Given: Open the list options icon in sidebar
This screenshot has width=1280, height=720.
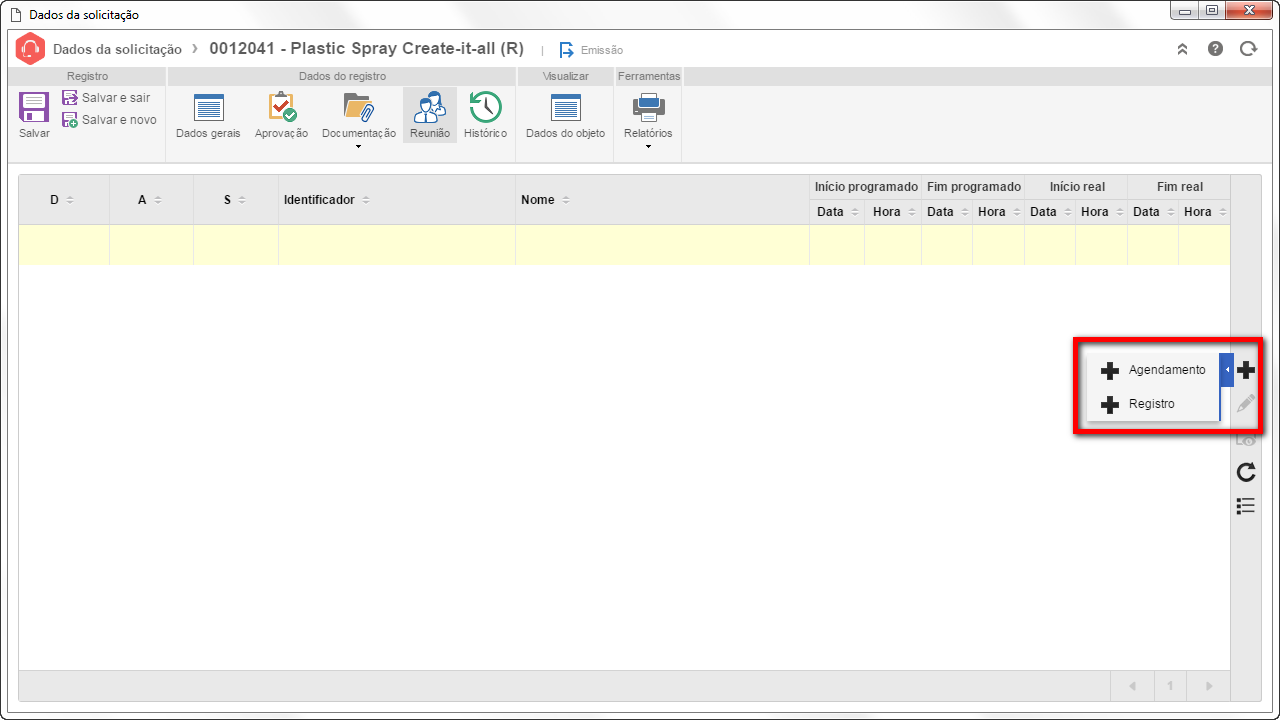Looking at the screenshot, I should pos(1246,506).
